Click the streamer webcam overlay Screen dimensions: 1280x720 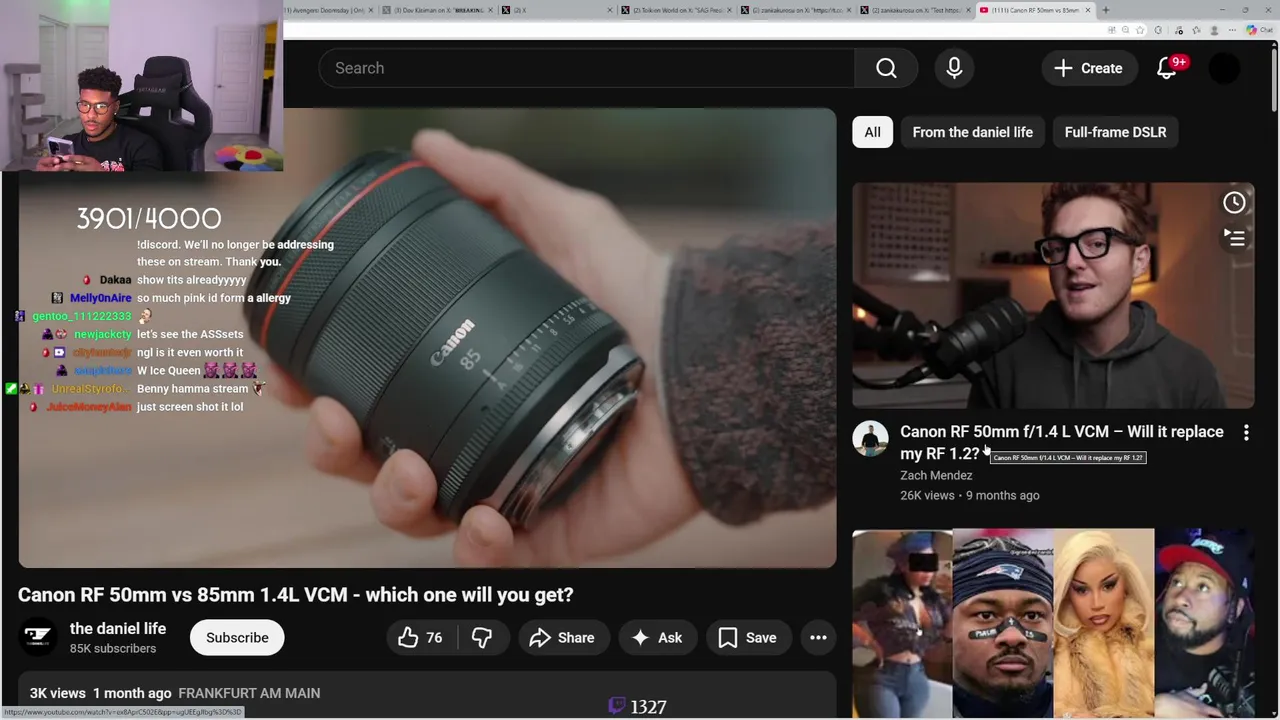141,86
